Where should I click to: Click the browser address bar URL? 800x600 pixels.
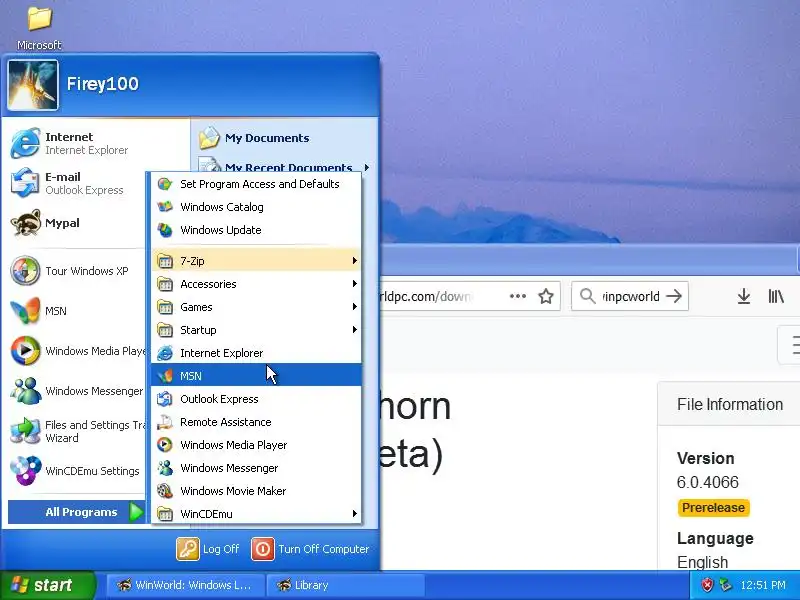pyautogui.click(x=427, y=296)
